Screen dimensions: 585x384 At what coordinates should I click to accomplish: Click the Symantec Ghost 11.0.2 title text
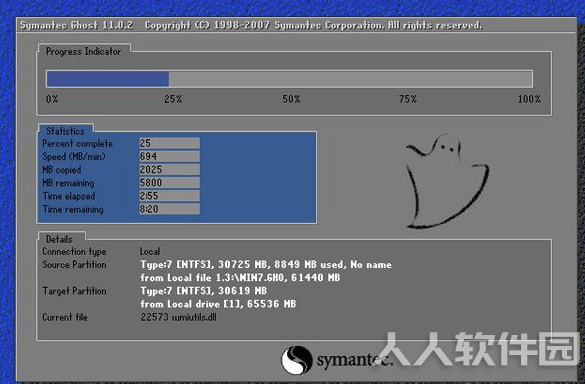coord(76,25)
